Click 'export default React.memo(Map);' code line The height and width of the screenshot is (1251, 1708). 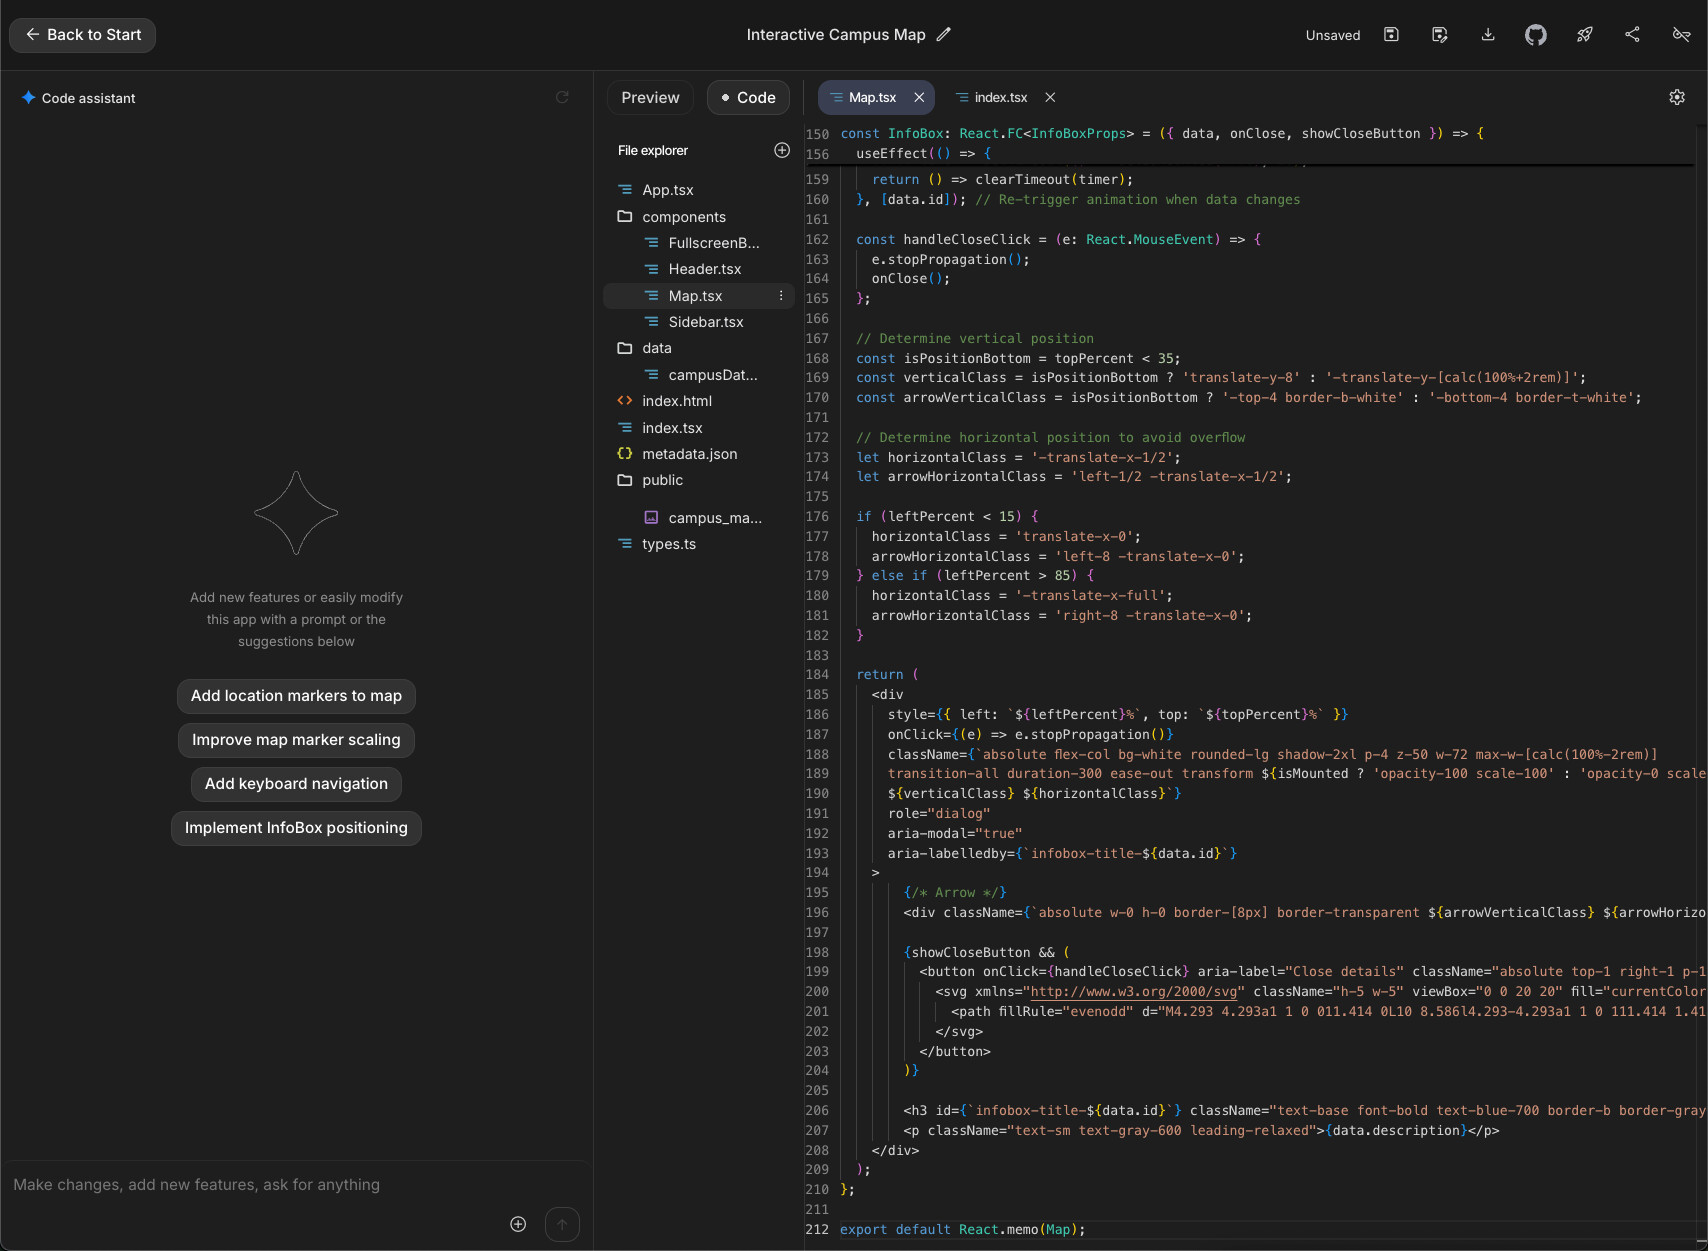coord(962,1230)
